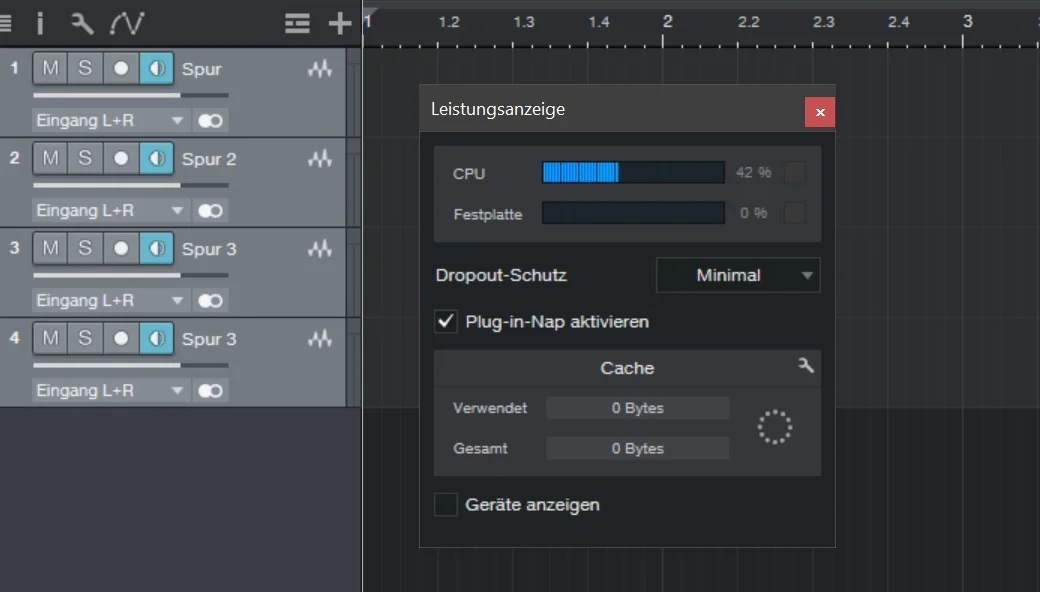The width and height of the screenshot is (1040, 592).
Task: Add a new track with the plus icon
Action: click(x=340, y=24)
